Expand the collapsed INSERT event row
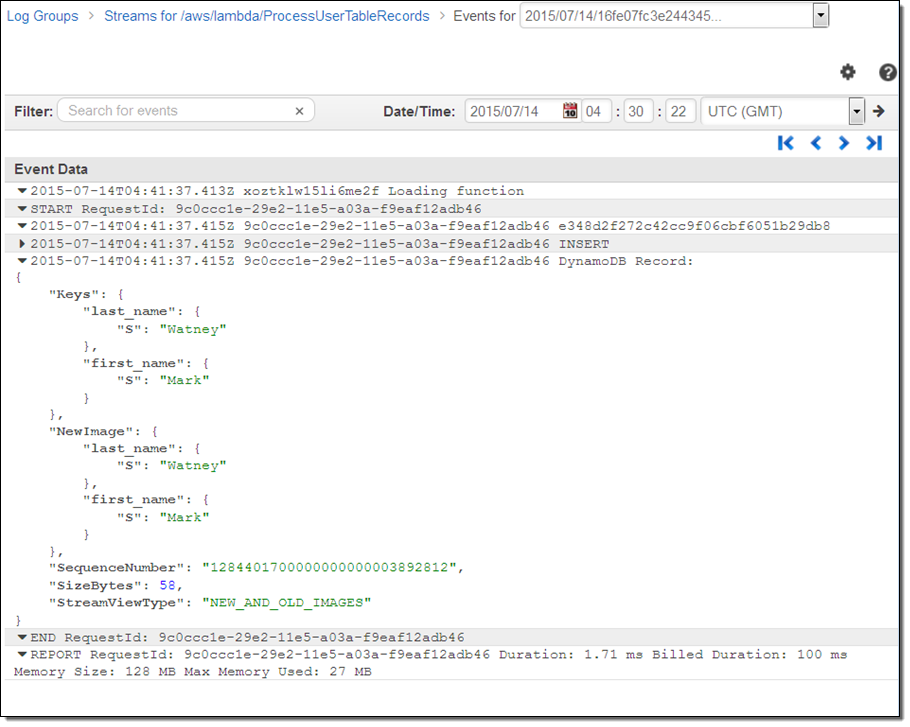The width and height of the screenshot is (910, 727). (x=22, y=244)
